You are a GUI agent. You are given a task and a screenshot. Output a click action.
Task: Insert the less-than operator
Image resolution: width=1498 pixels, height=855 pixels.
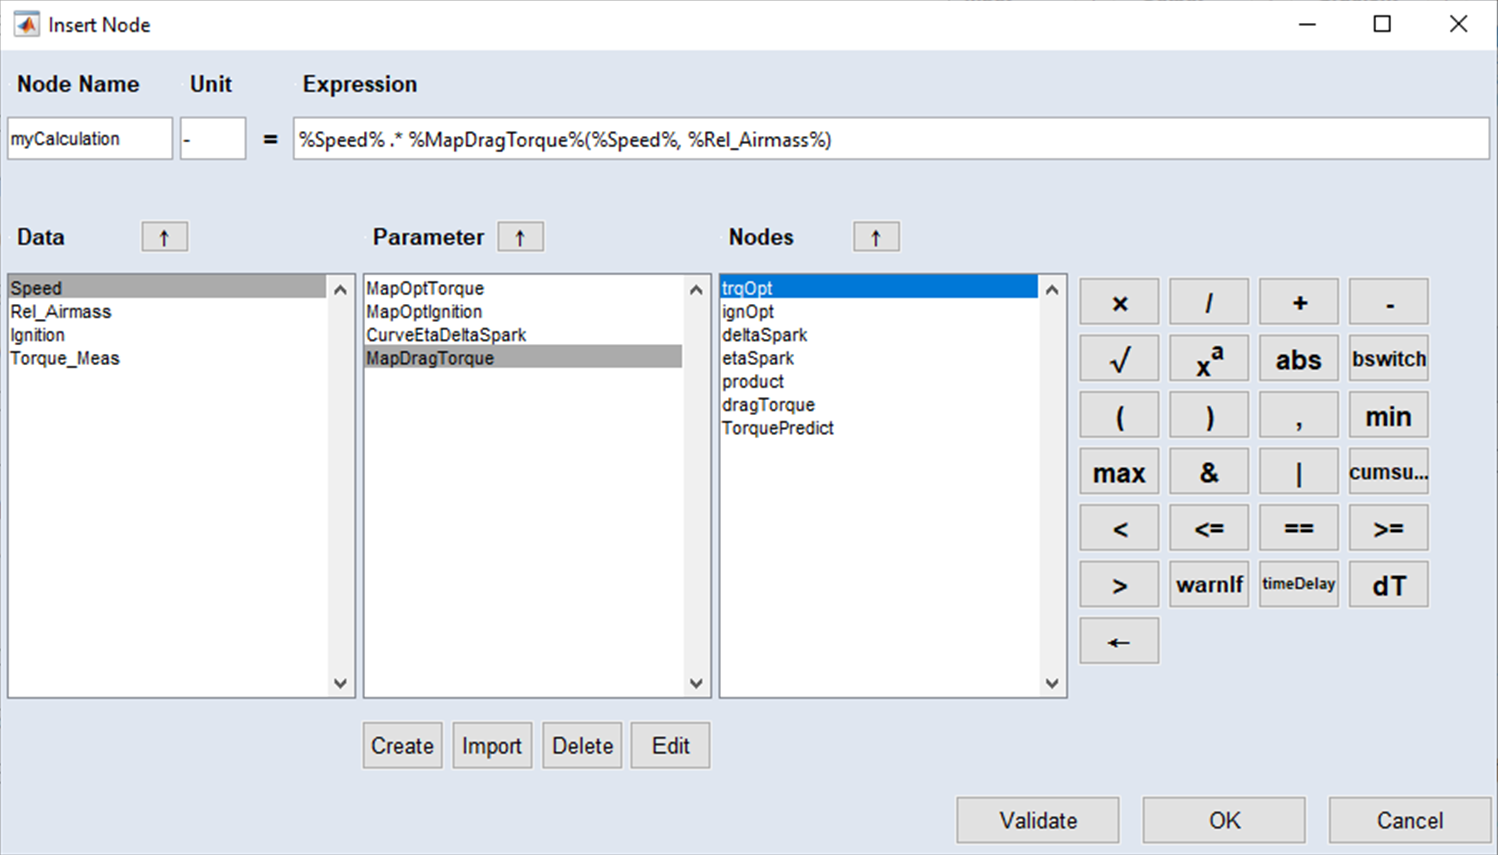coord(1119,528)
